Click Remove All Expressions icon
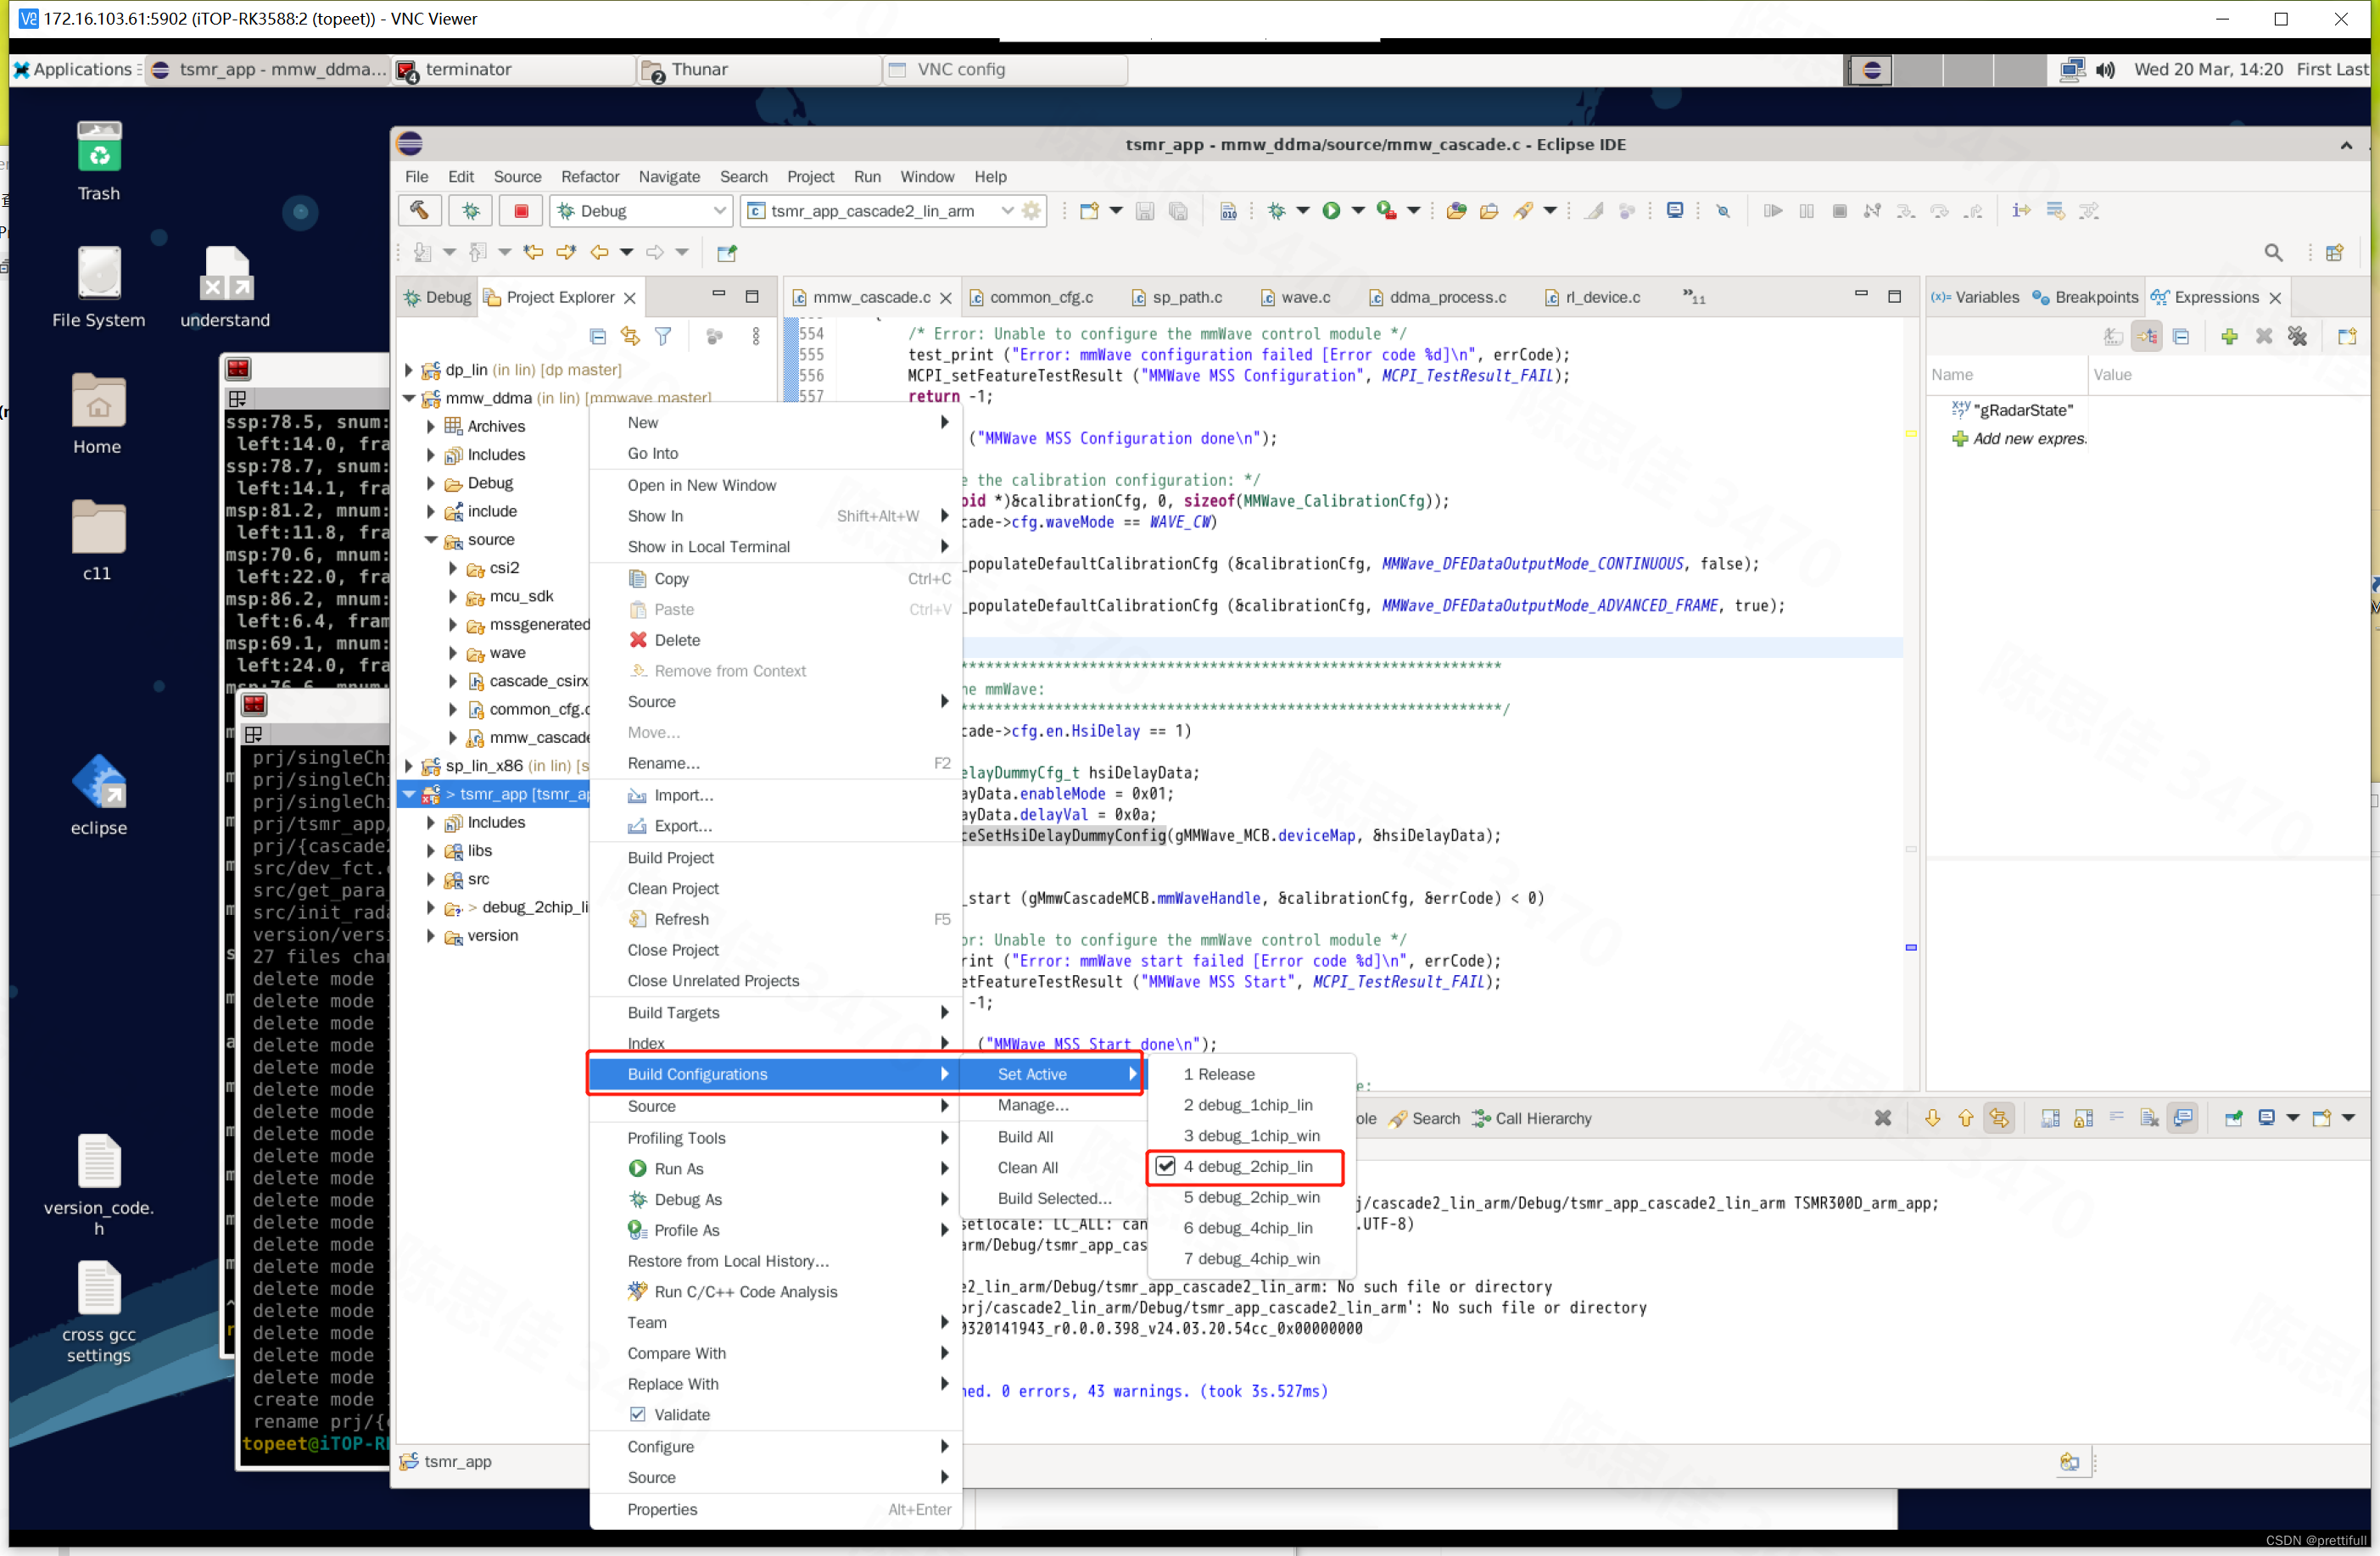The width and height of the screenshot is (2380, 1556). pos(2297,337)
